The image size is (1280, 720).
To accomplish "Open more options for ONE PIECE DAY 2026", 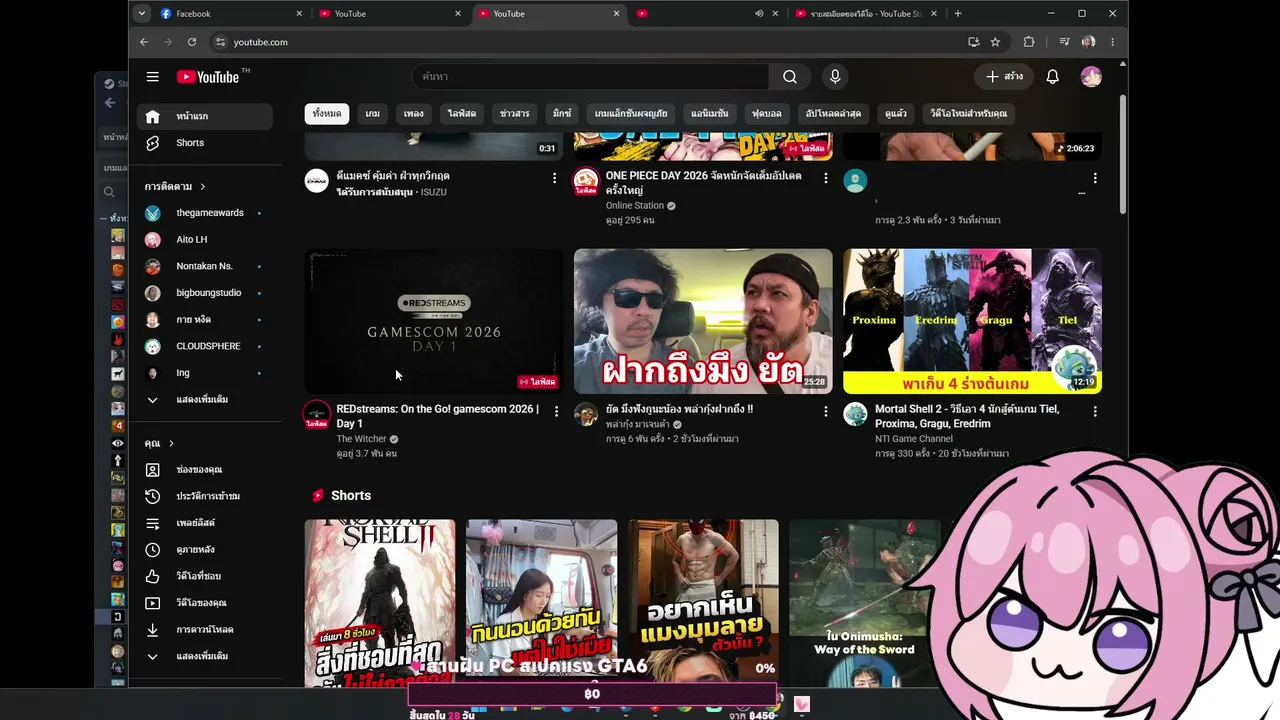I will coord(825,178).
